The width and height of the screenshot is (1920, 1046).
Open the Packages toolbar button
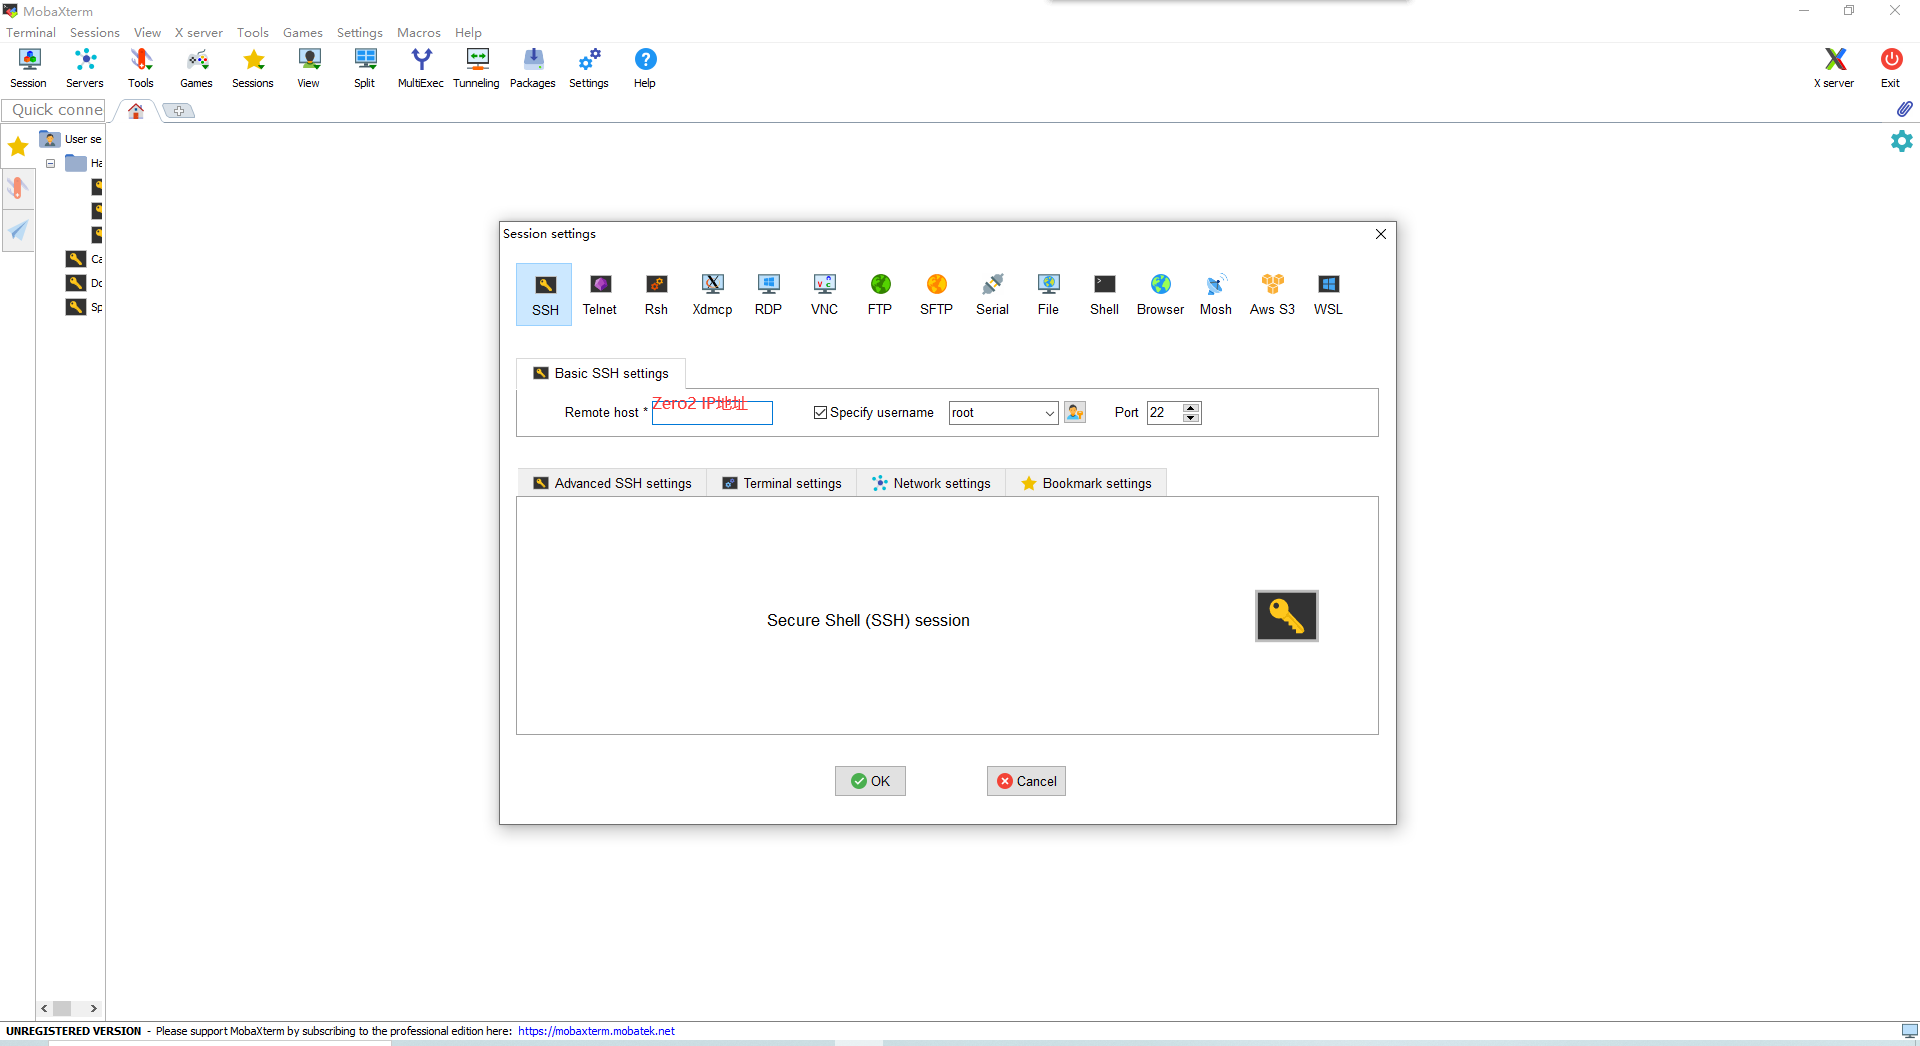[533, 68]
